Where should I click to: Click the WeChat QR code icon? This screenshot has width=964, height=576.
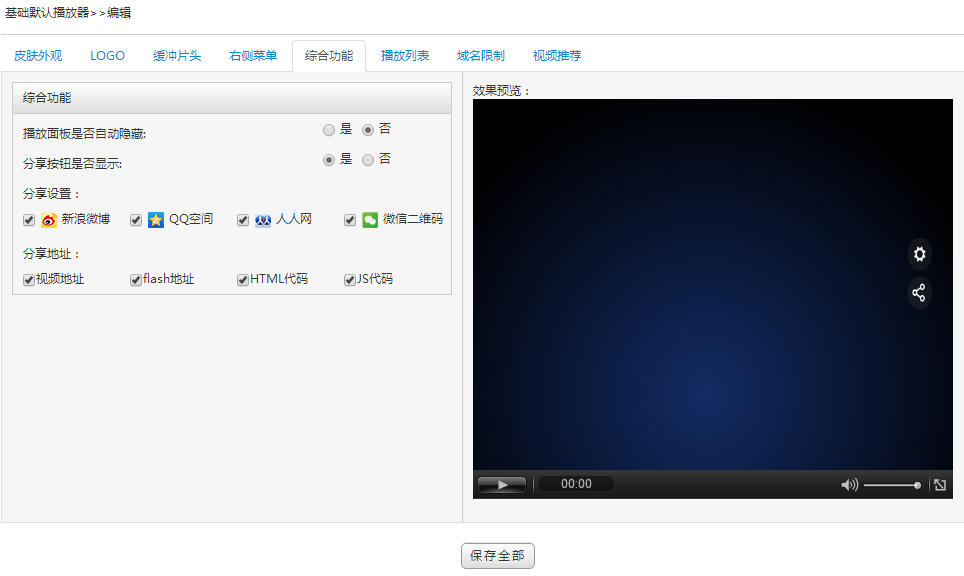[369, 219]
